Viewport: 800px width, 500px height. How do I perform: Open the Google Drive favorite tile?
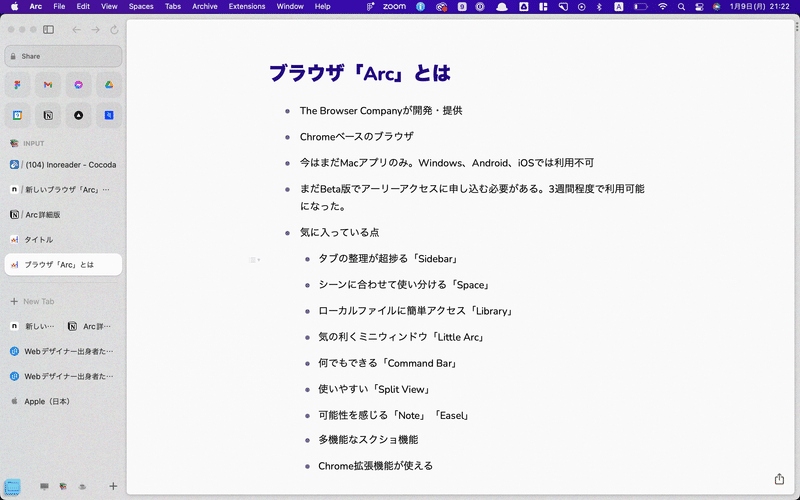coord(109,85)
